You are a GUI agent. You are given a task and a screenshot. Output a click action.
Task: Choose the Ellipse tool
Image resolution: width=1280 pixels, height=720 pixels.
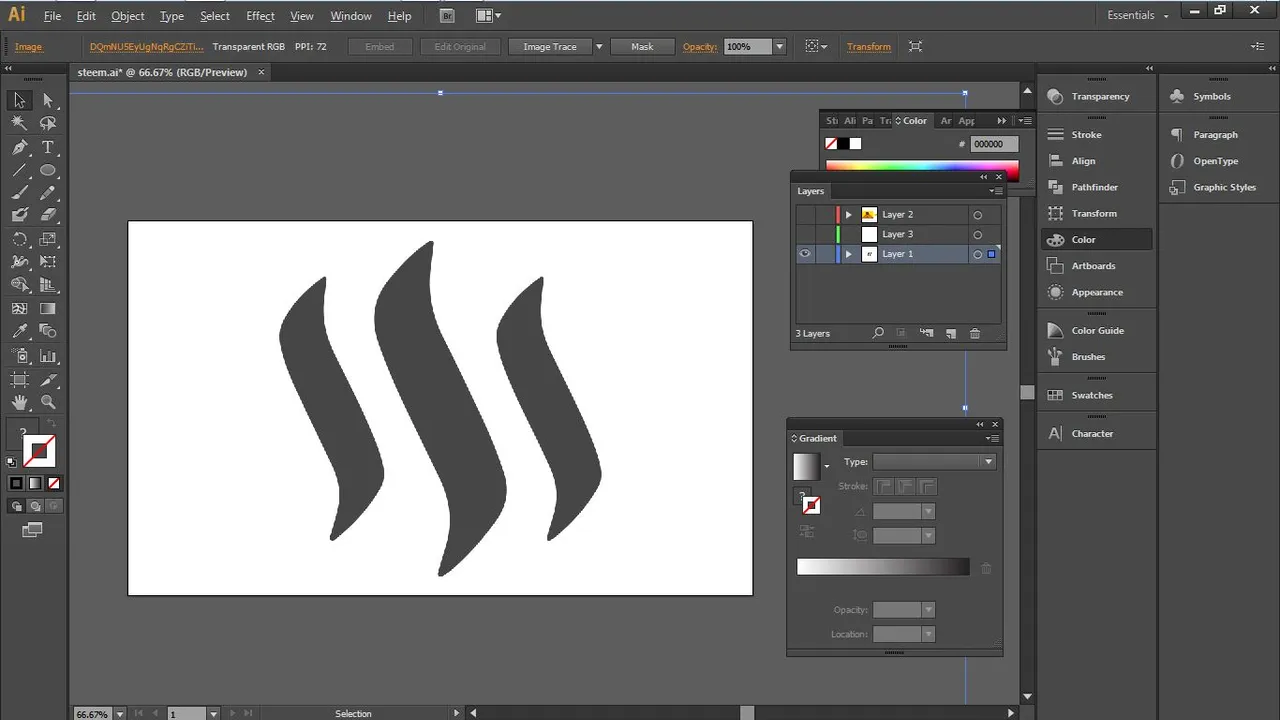48,170
